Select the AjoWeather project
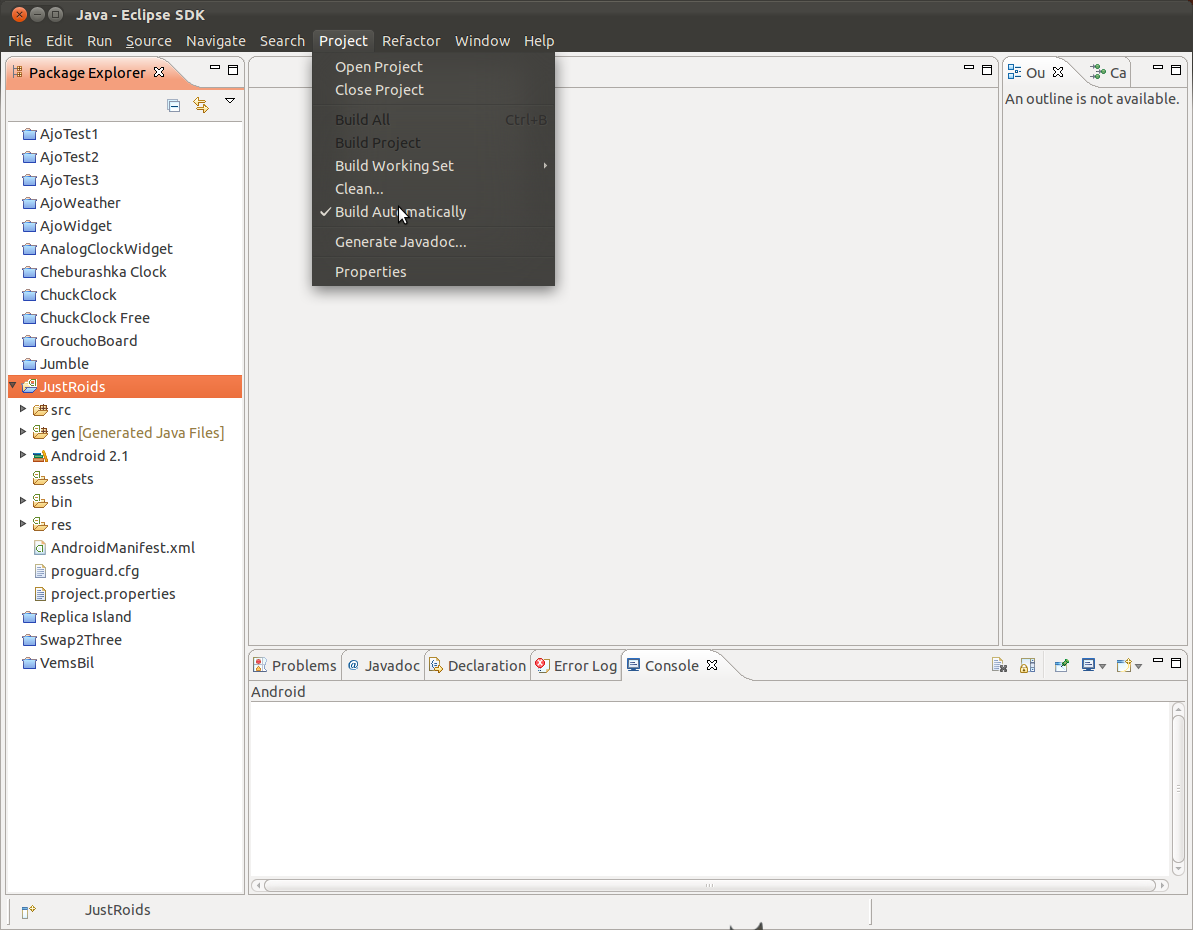 click(72, 203)
